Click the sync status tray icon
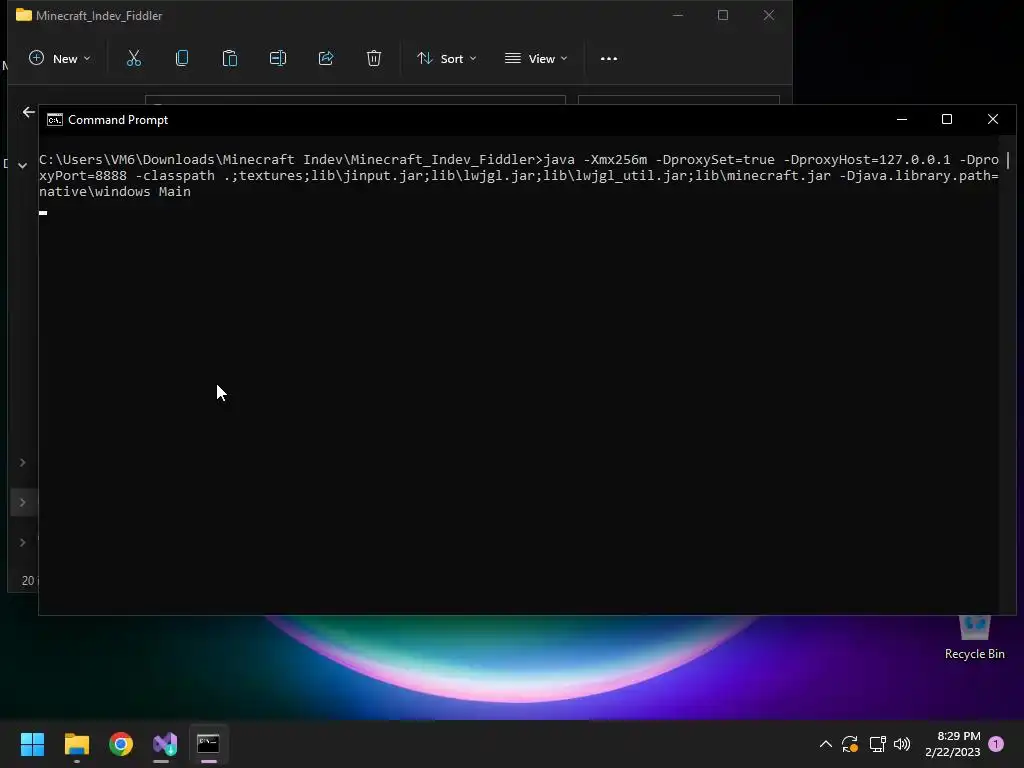This screenshot has width=1024, height=768. 850,744
